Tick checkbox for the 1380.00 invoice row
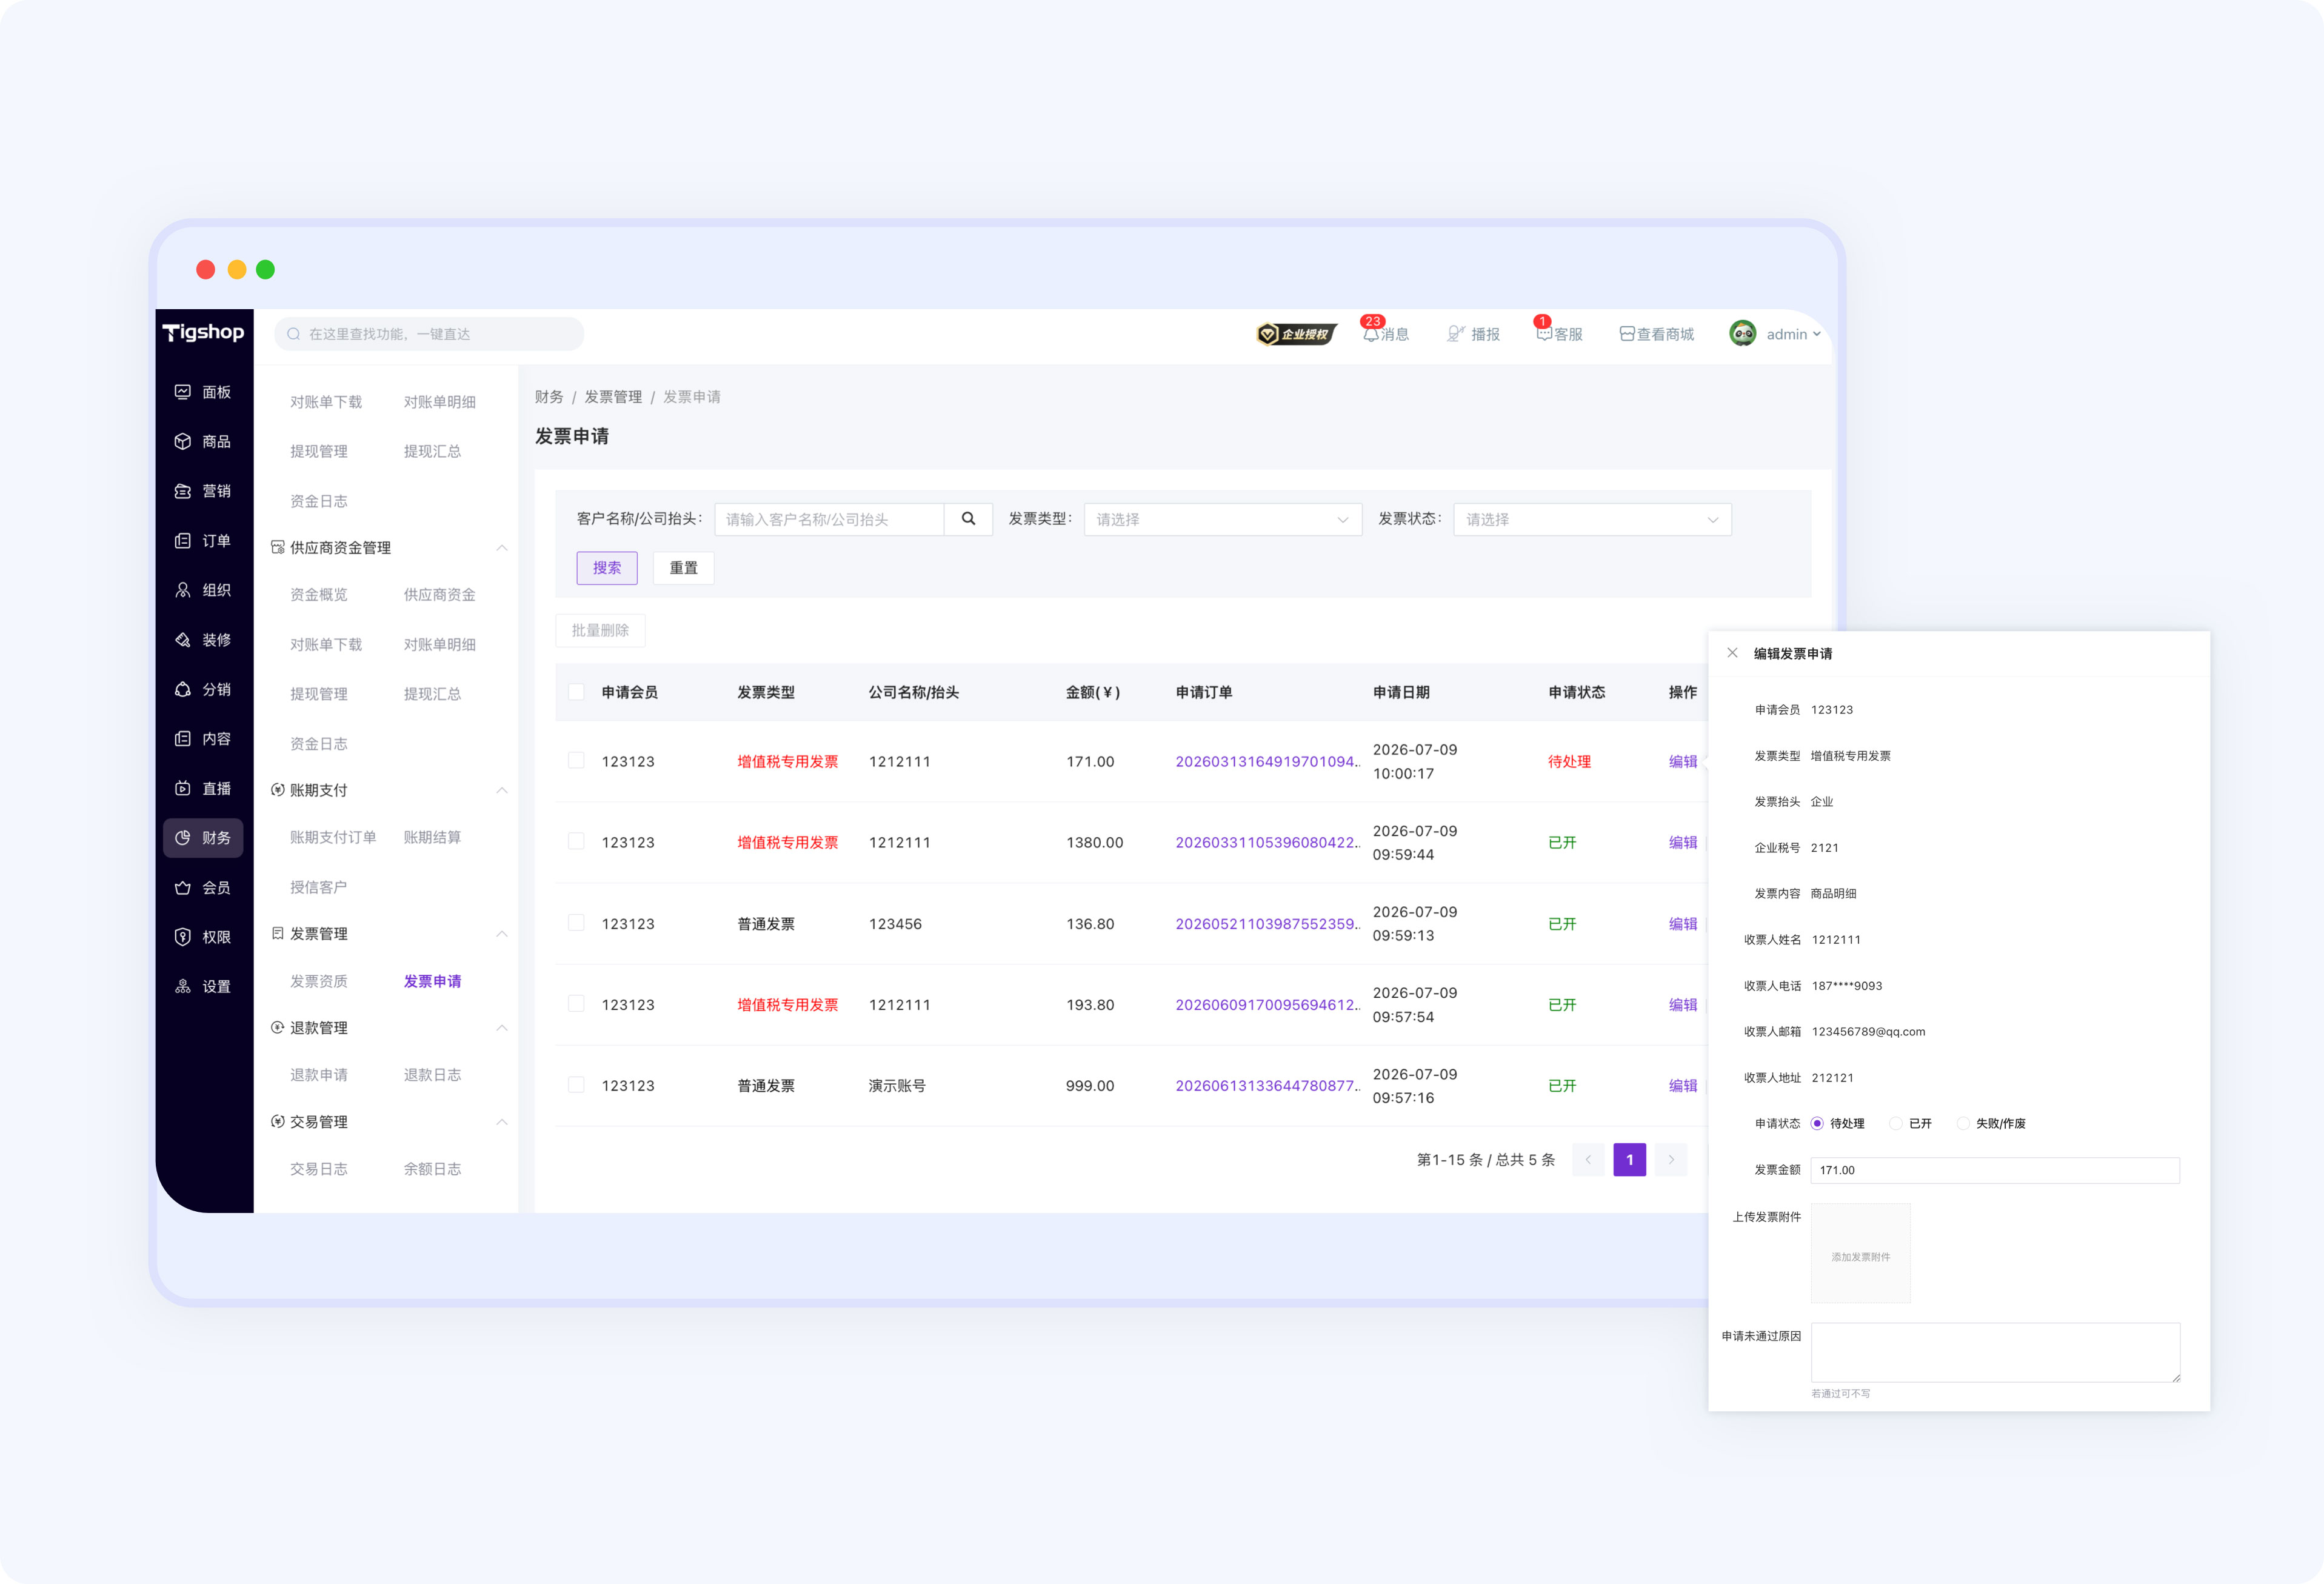2324x1584 pixels. (x=576, y=842)
